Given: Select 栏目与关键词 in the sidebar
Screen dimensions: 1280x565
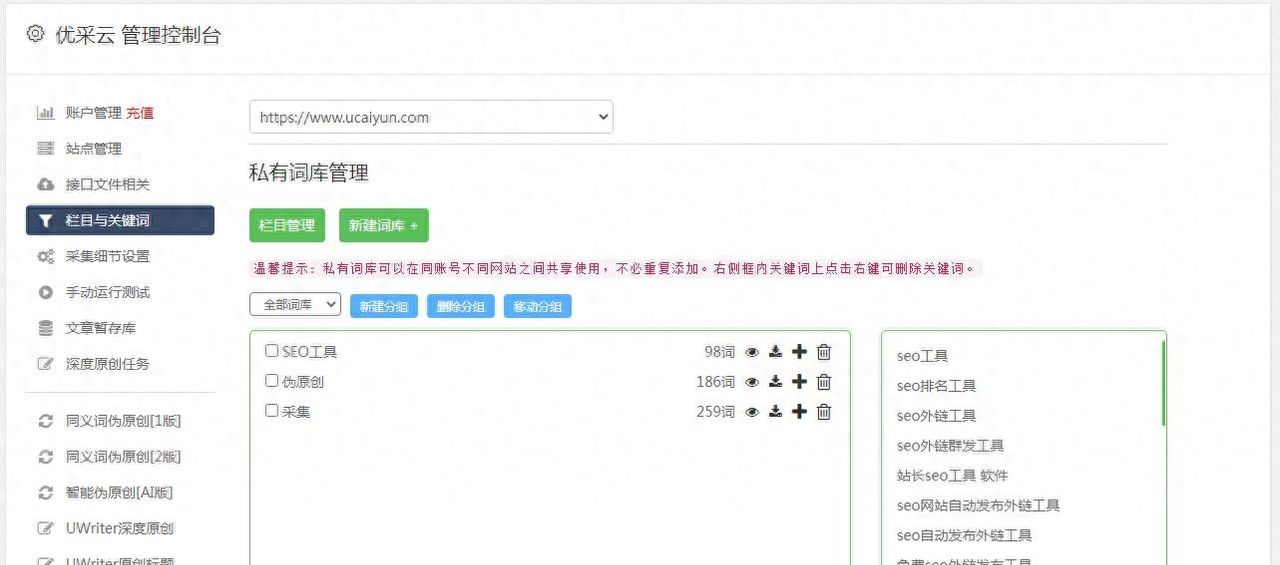Looking at the screenshot, I should [120, 221].
